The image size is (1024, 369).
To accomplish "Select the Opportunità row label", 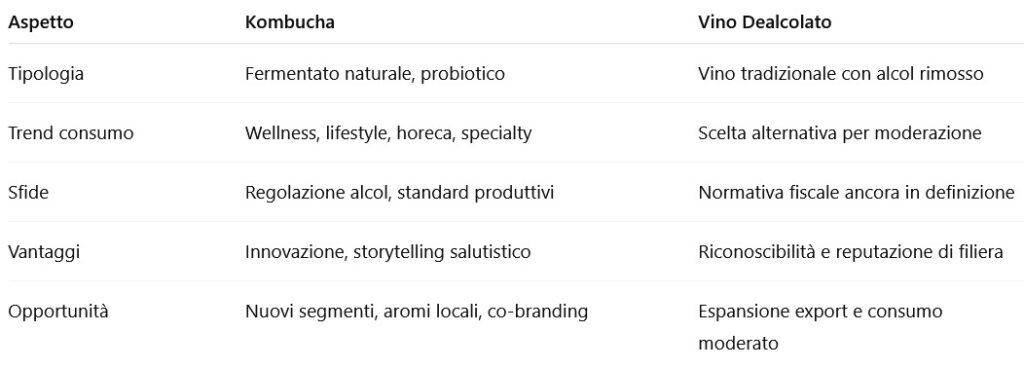I will (58, 312).
